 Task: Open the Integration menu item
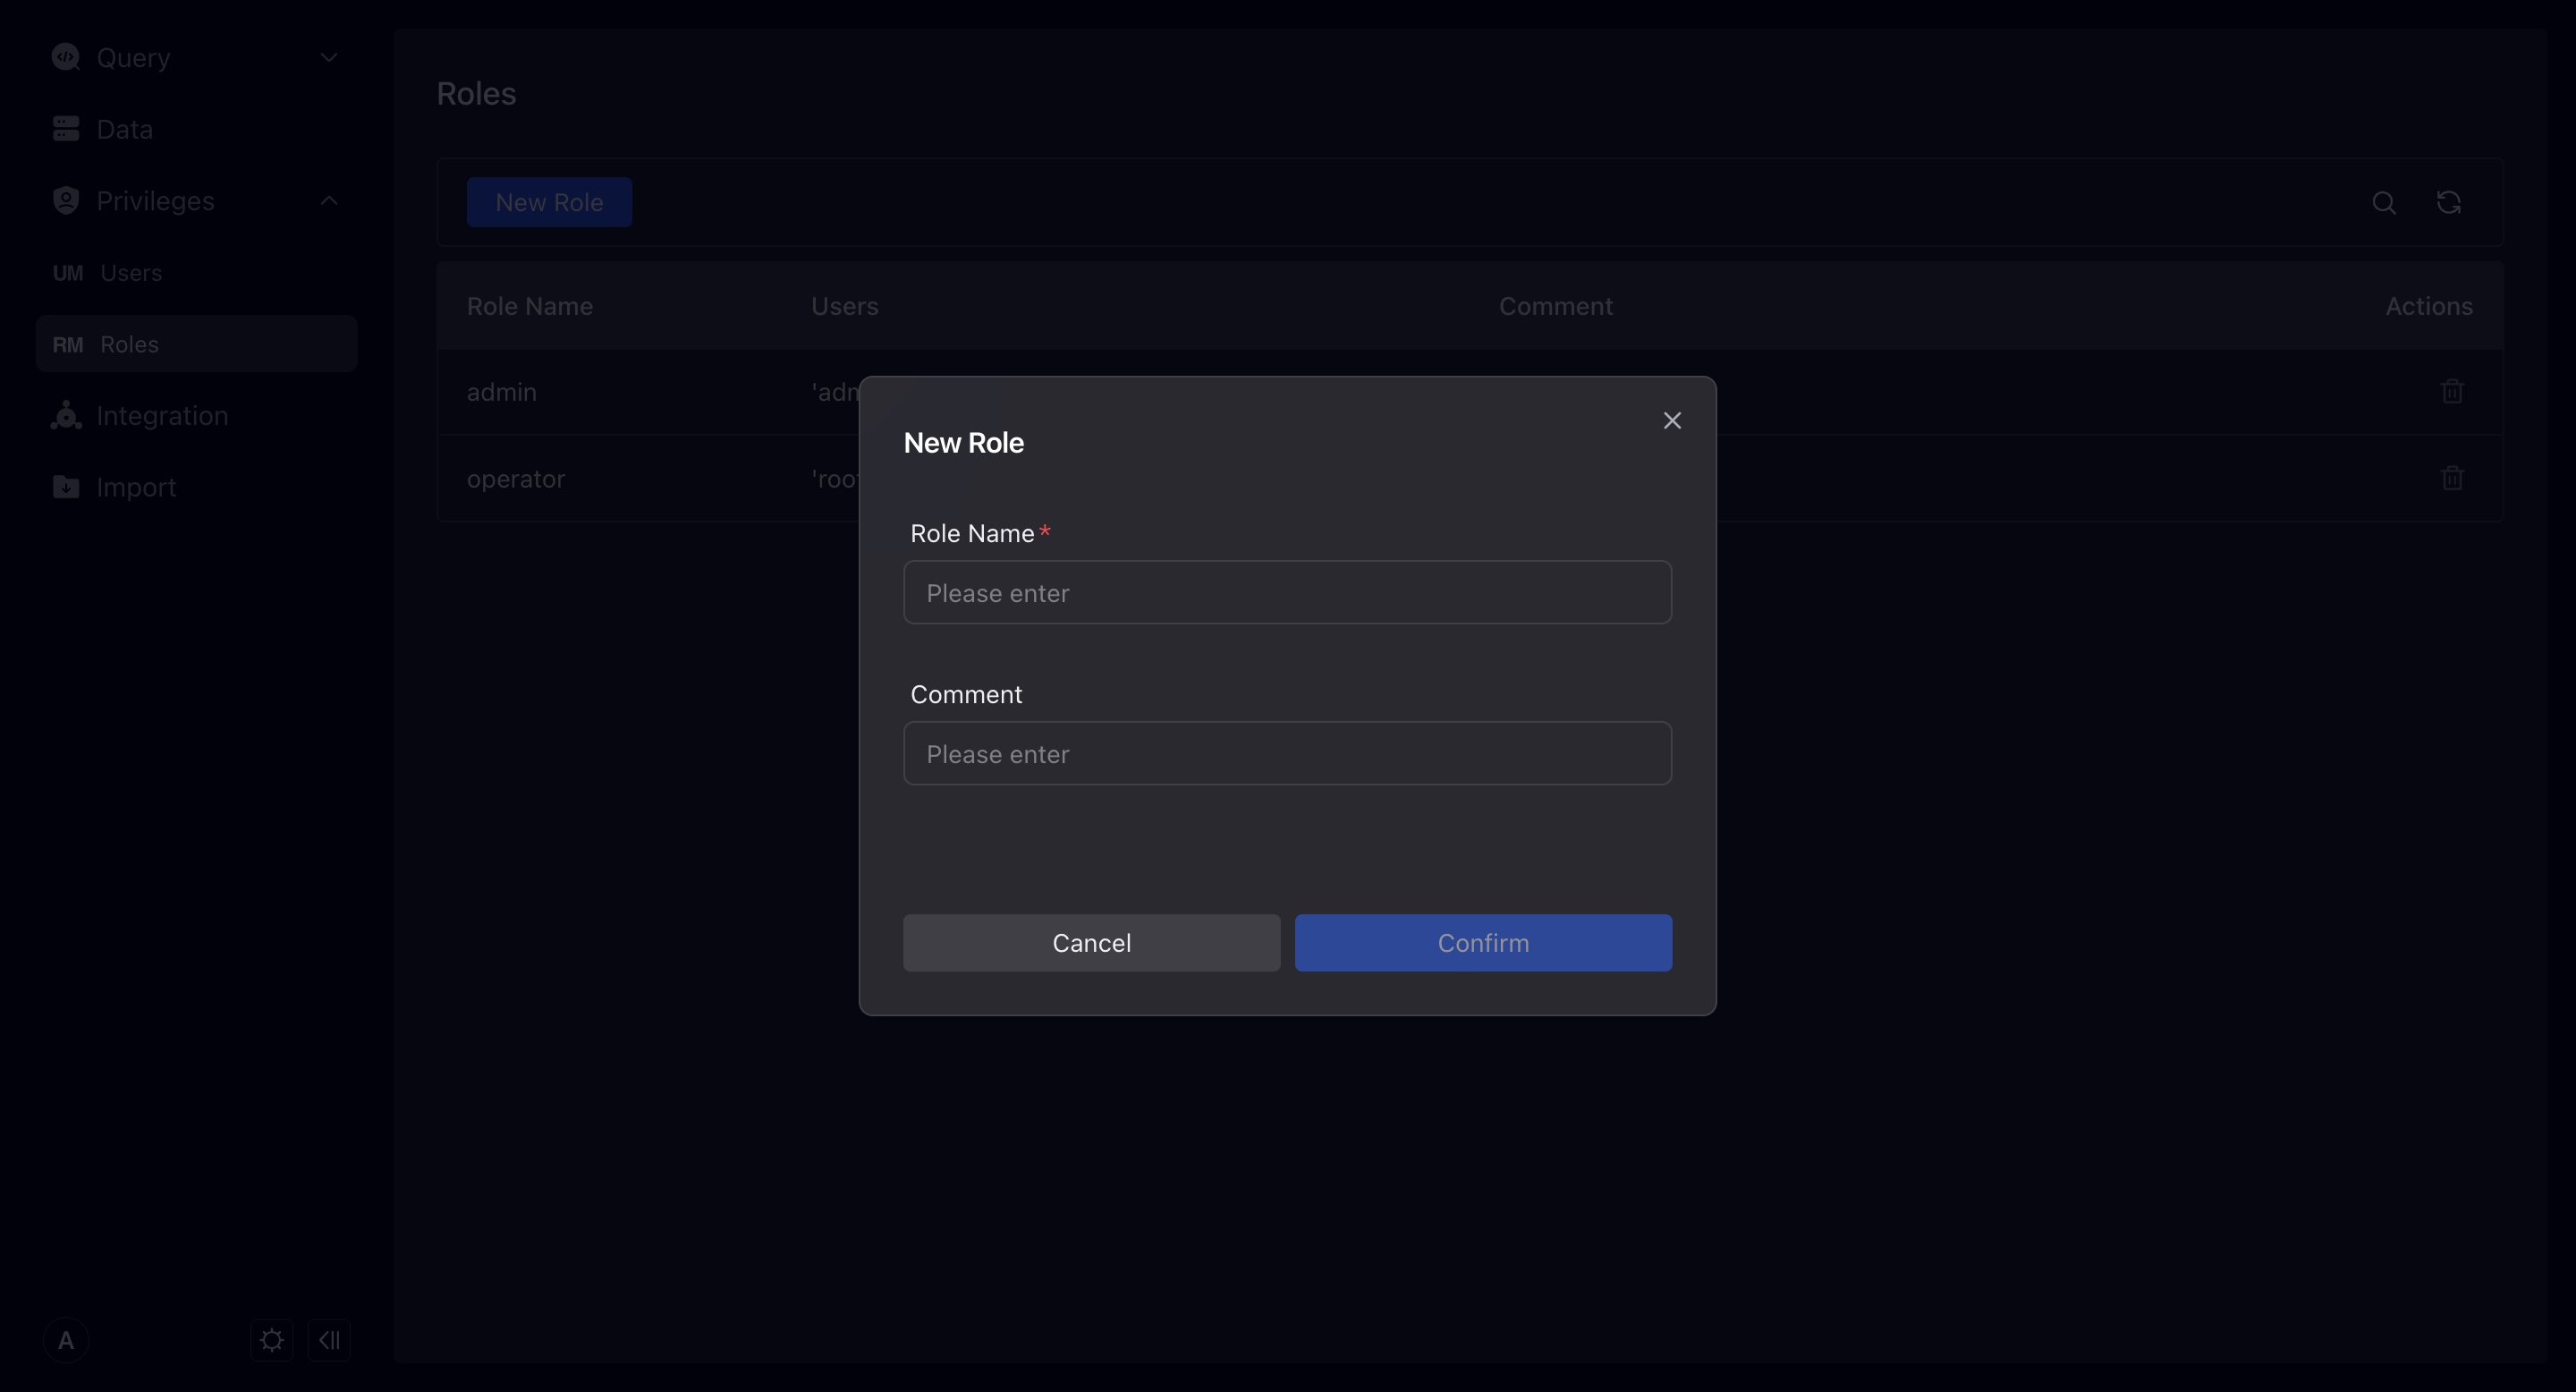(x=162, y=416)
